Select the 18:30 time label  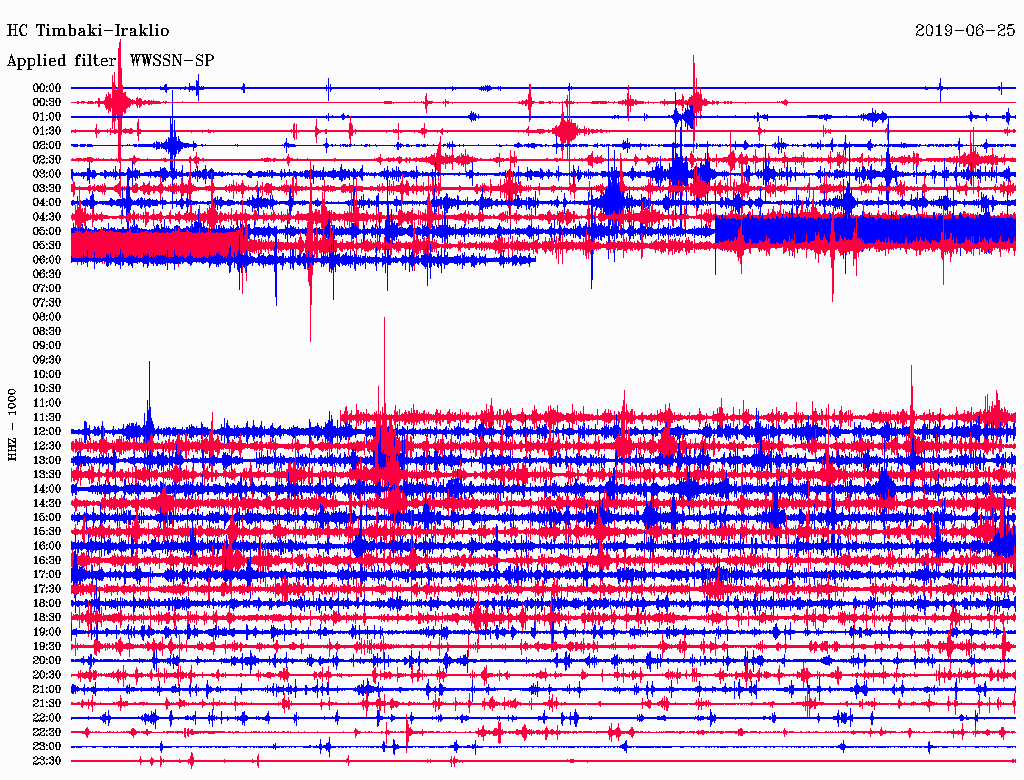pos(47,618)
